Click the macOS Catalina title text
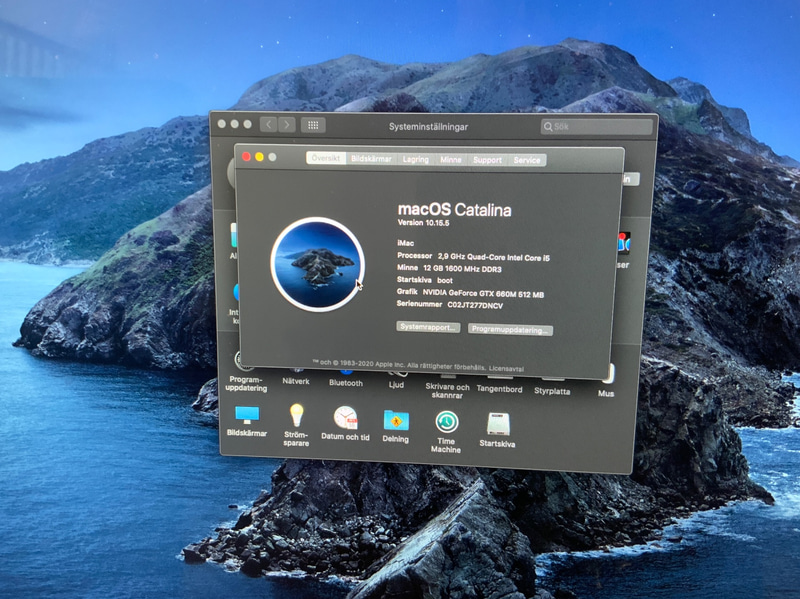This screenshot has width=800, height=599. [454, 210]
